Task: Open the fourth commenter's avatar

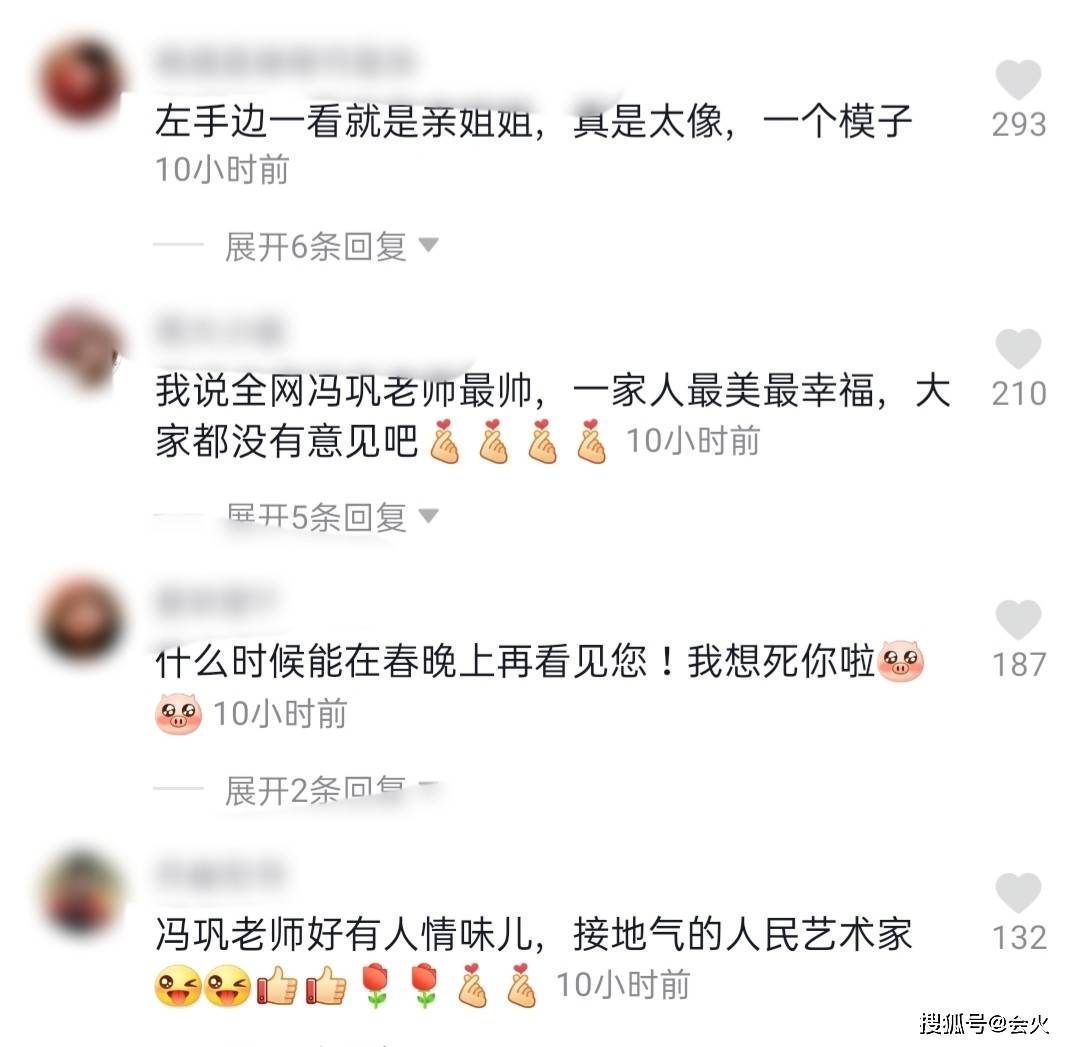Action: [82, 894]
